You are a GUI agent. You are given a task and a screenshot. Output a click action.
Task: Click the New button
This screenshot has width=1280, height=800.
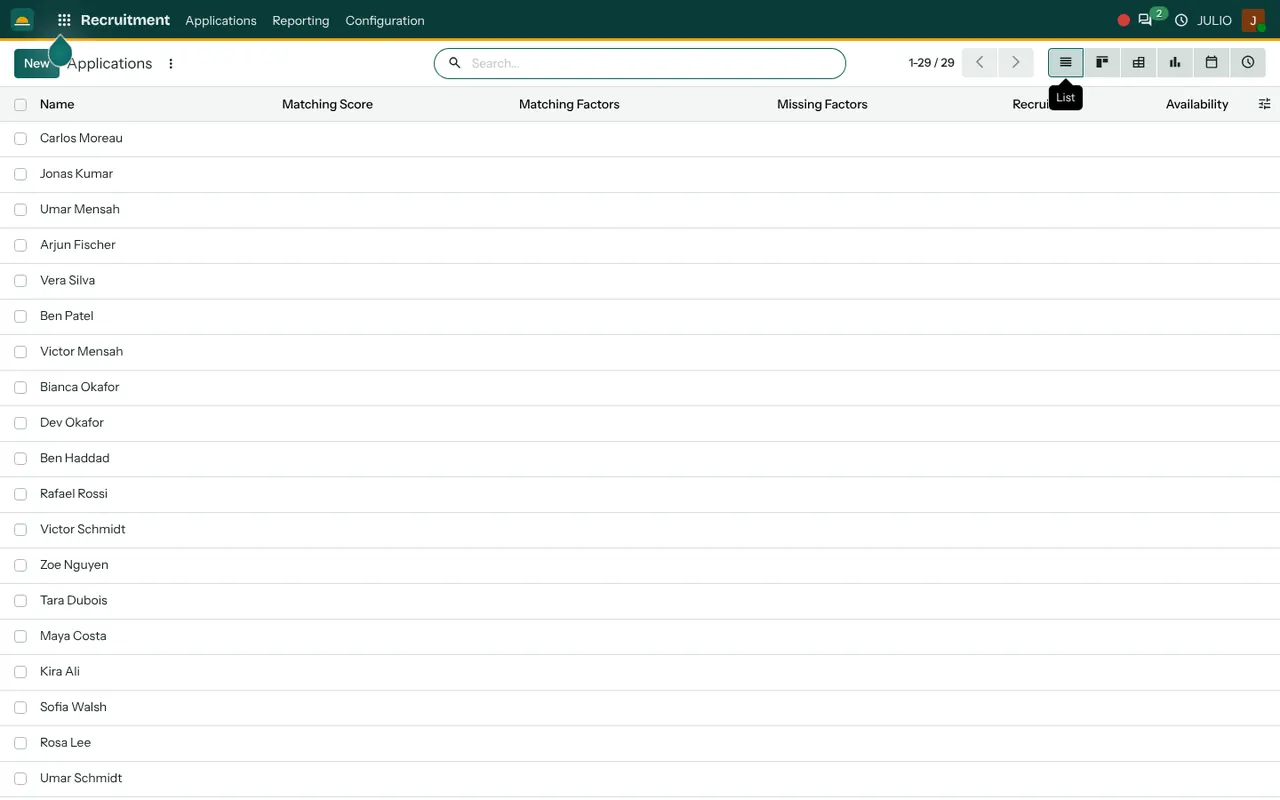click(x=37, y=63)
